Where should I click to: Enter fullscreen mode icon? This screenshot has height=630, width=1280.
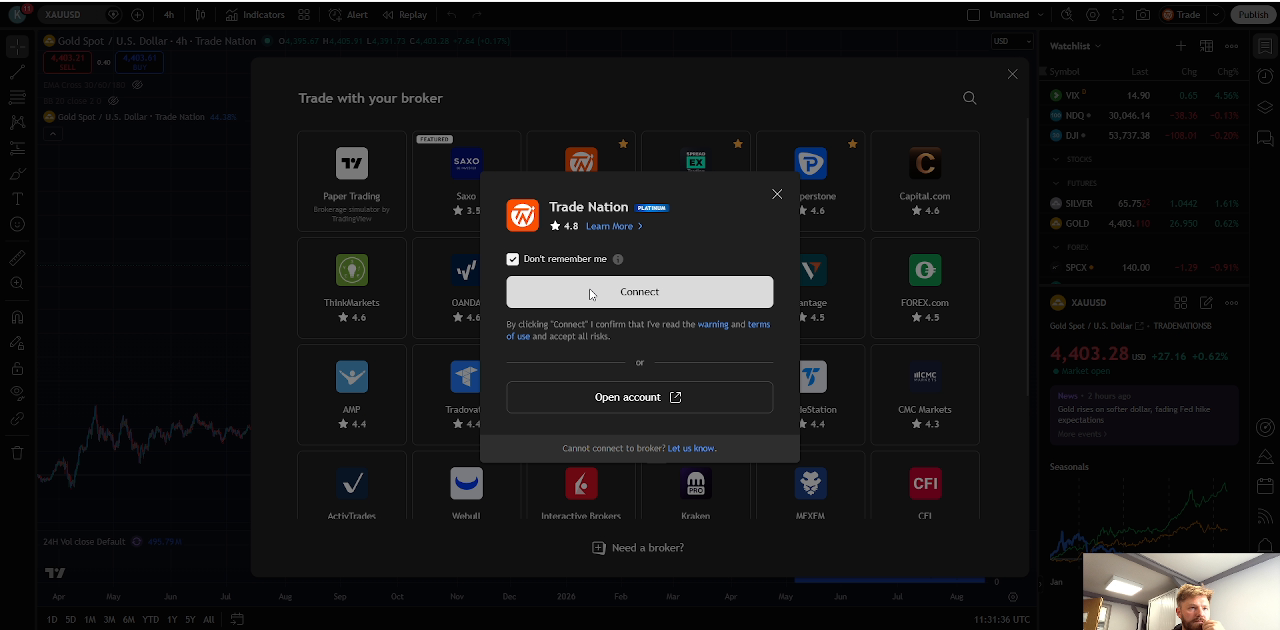pos(1118,15)
